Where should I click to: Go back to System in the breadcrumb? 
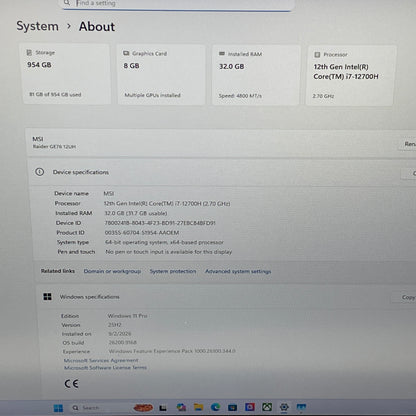tap(37, 26)
